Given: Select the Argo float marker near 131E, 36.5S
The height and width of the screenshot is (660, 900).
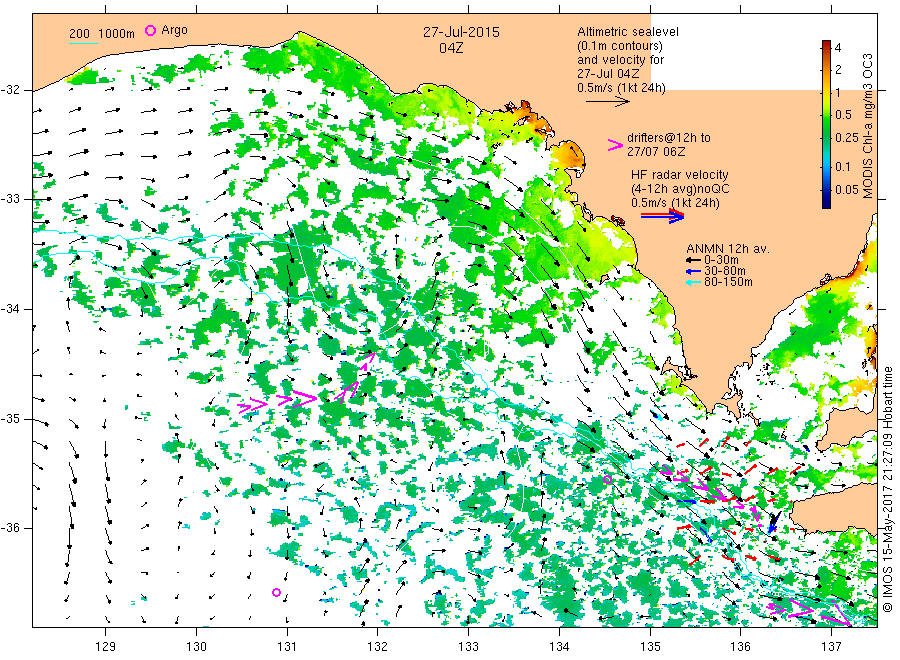Looking at the screenshot, I should pos(276,592).
